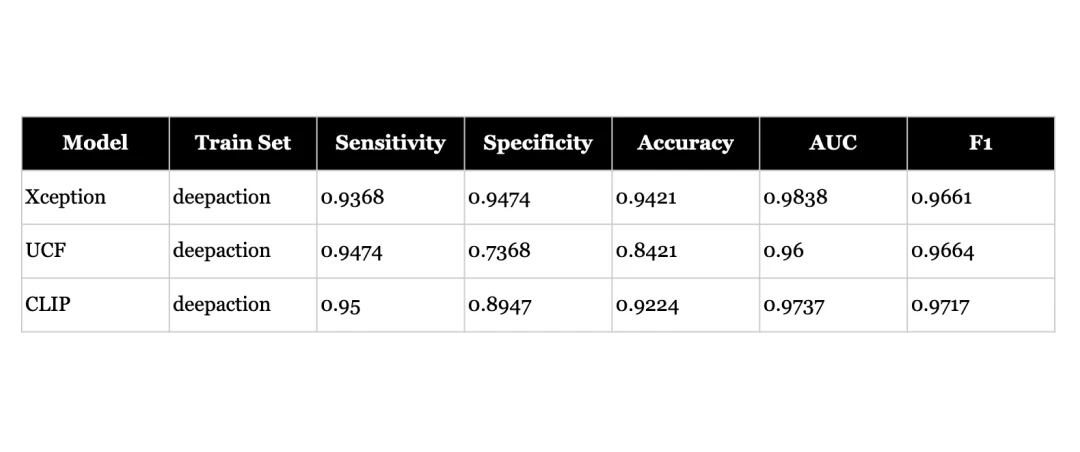1080x452 pixels.
Task: Click UCF AUC value 0.96
Action: point(783,251)
